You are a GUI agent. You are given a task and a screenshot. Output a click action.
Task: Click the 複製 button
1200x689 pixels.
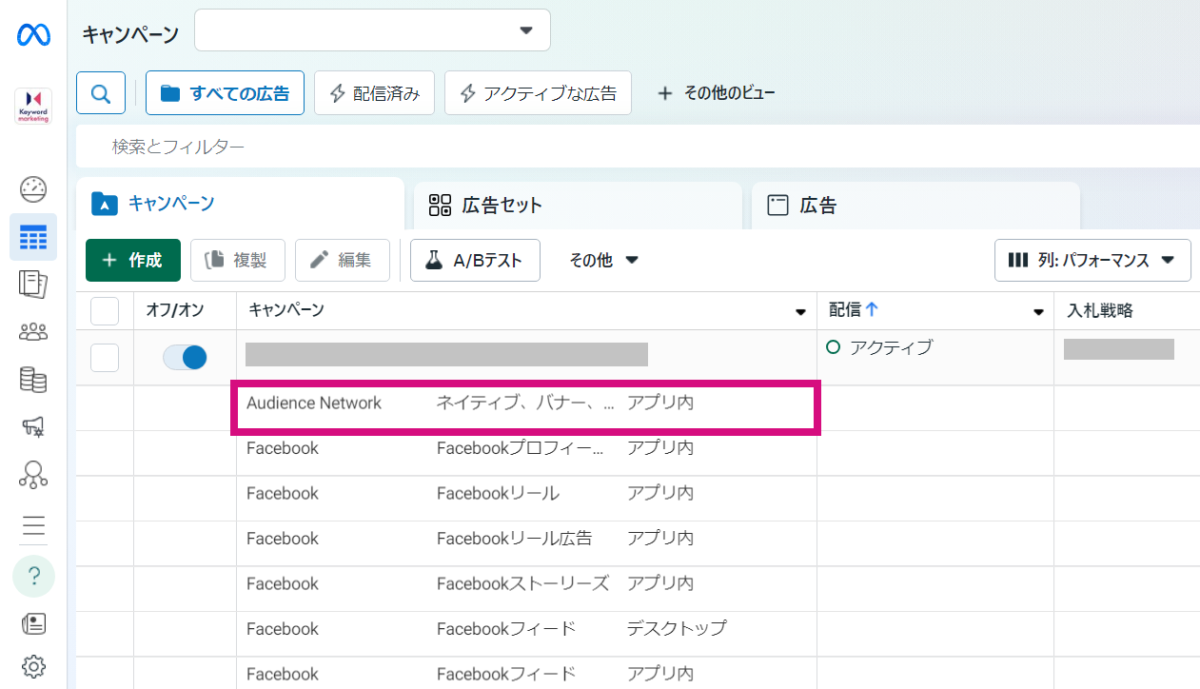238,260
